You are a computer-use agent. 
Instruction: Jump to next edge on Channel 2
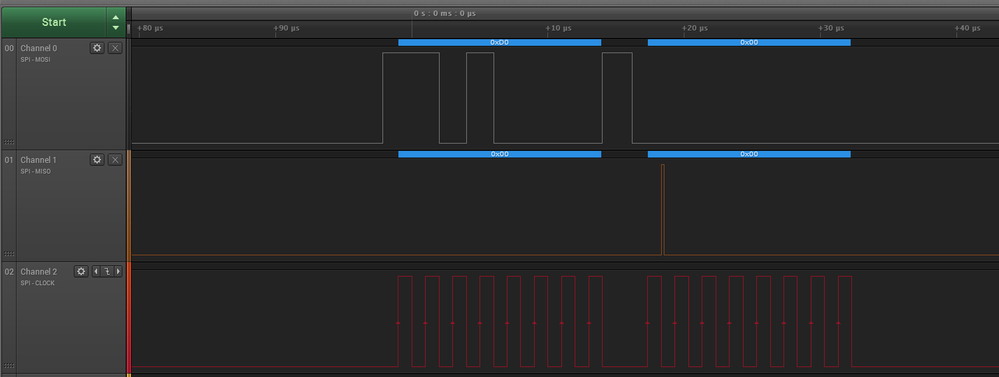119,271
